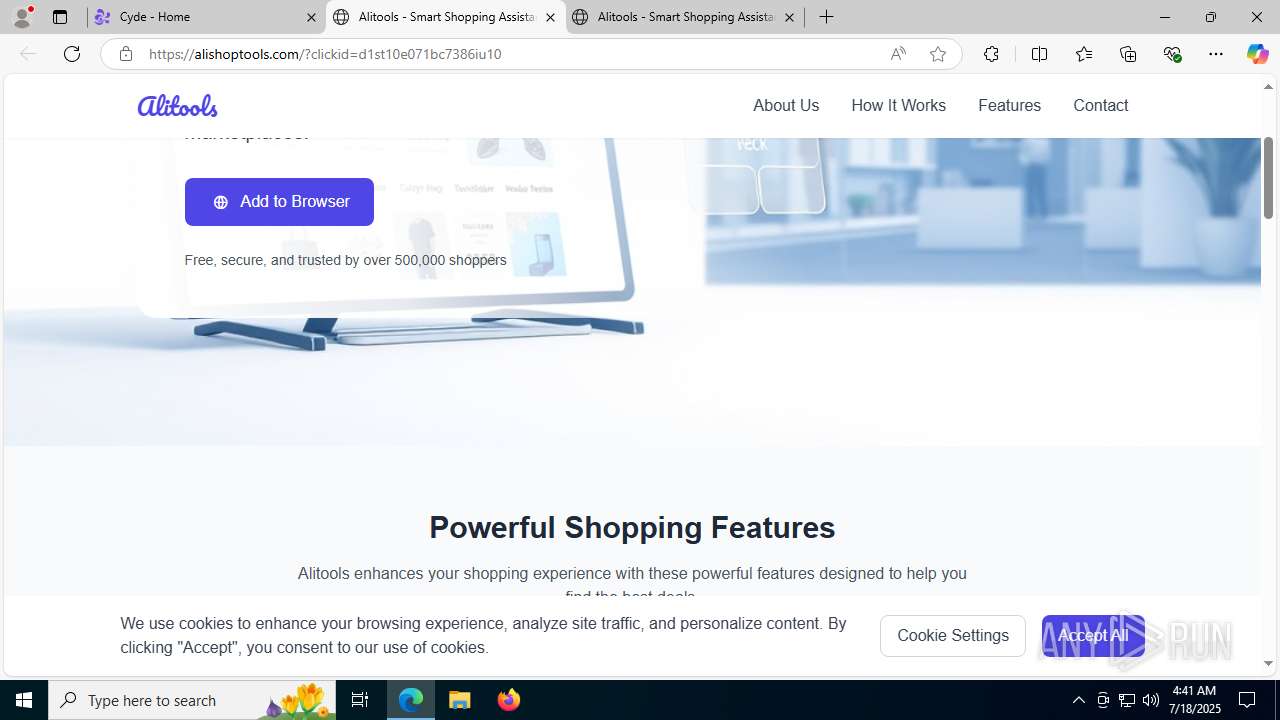Enable split screen view
The height and width of the screenshot is (720, 1280).
coord(1039,54)
